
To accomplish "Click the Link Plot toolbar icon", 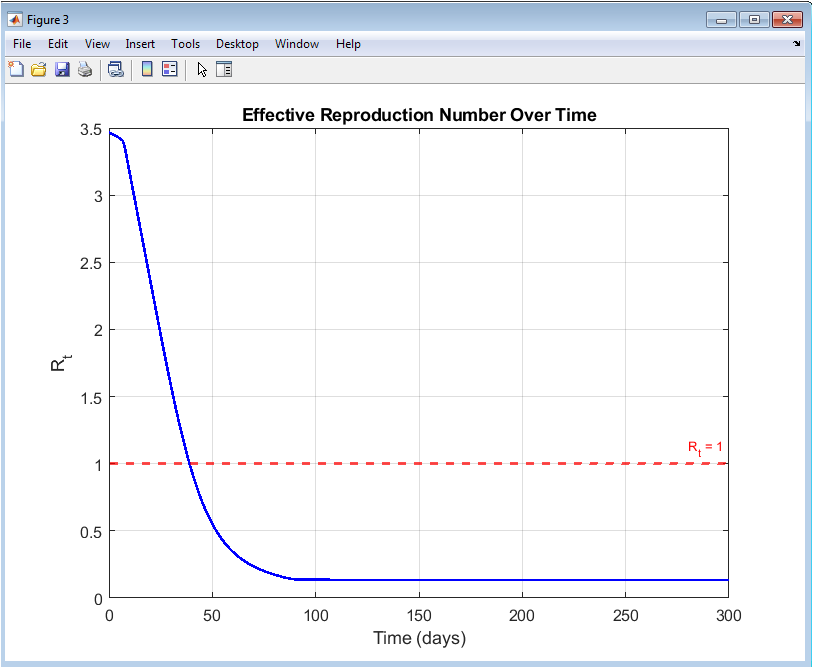I will [x=116, y=70].
